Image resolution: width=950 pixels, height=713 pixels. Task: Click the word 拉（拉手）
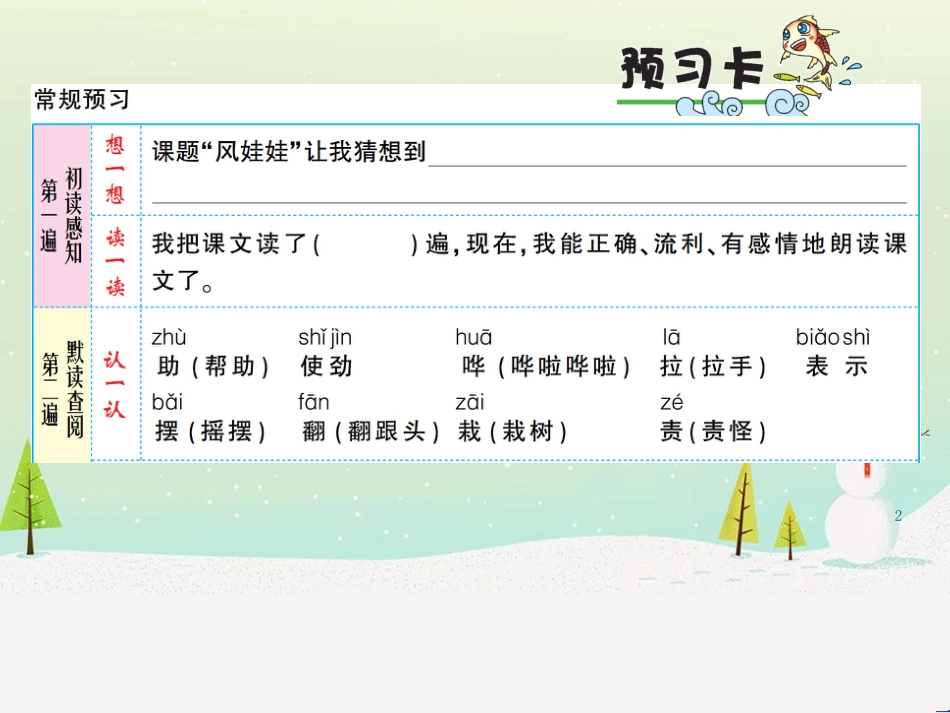tap(713, 366)
